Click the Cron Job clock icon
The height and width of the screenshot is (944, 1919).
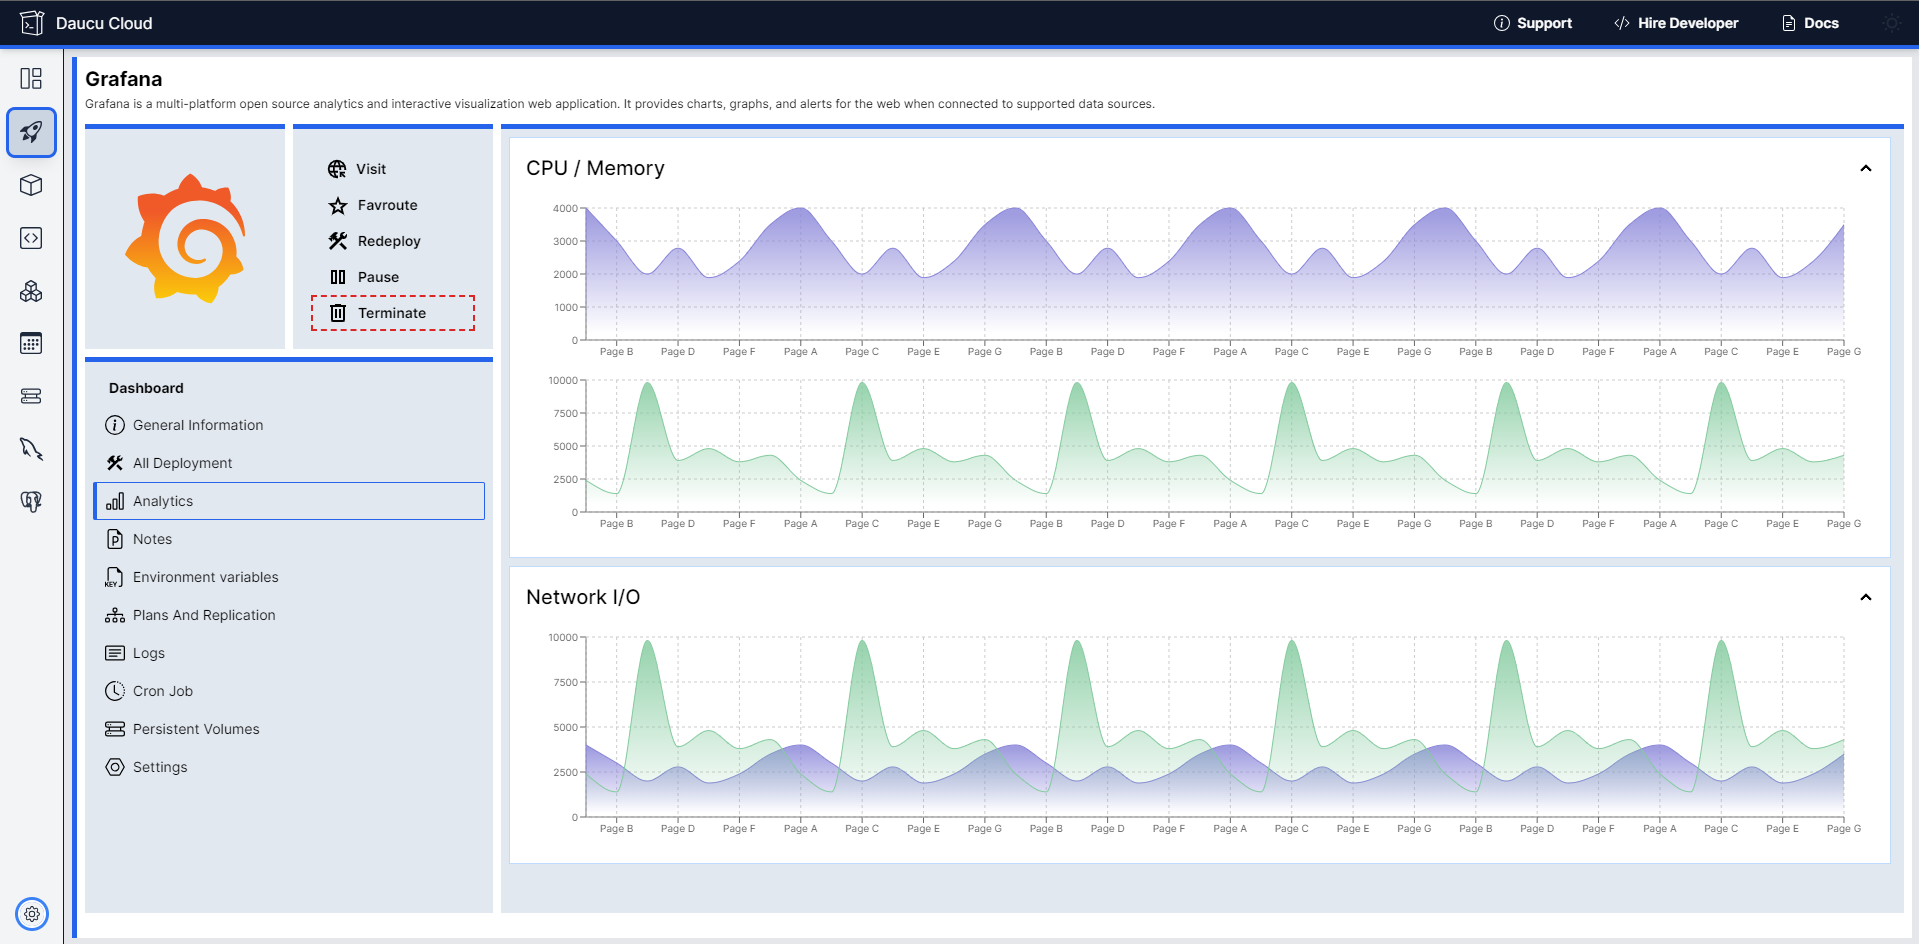tap(115, 691)
